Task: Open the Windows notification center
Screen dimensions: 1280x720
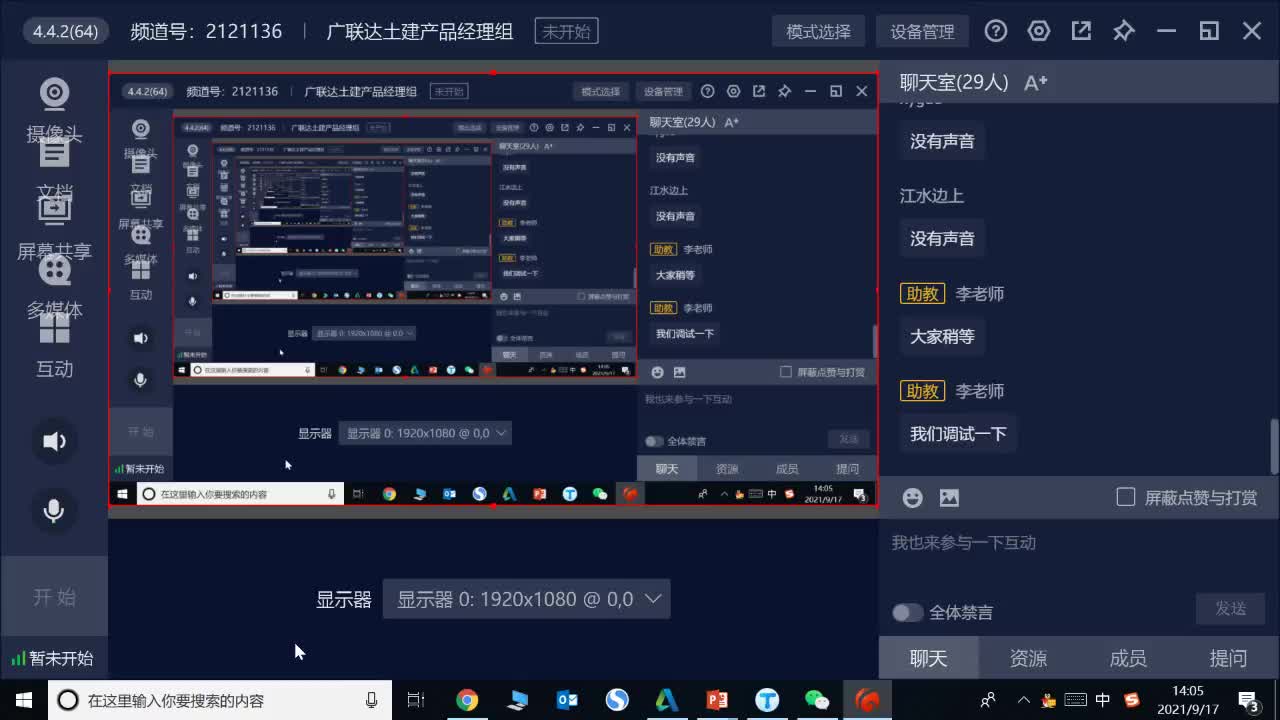Action: (x=1249, y=700)
